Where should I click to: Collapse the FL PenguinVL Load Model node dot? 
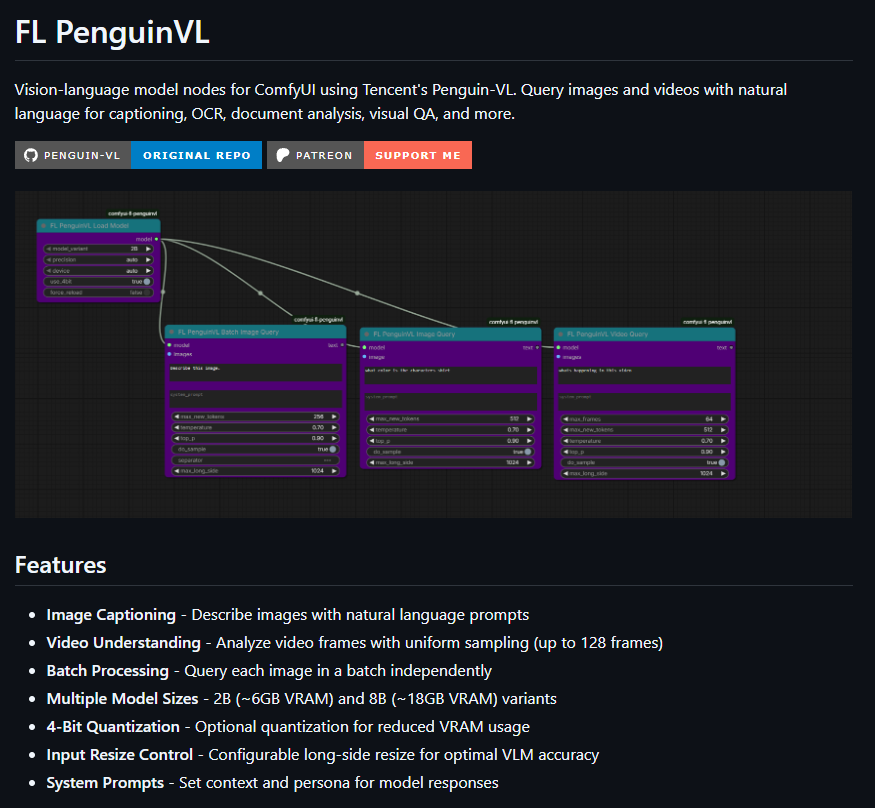(44, 226)
